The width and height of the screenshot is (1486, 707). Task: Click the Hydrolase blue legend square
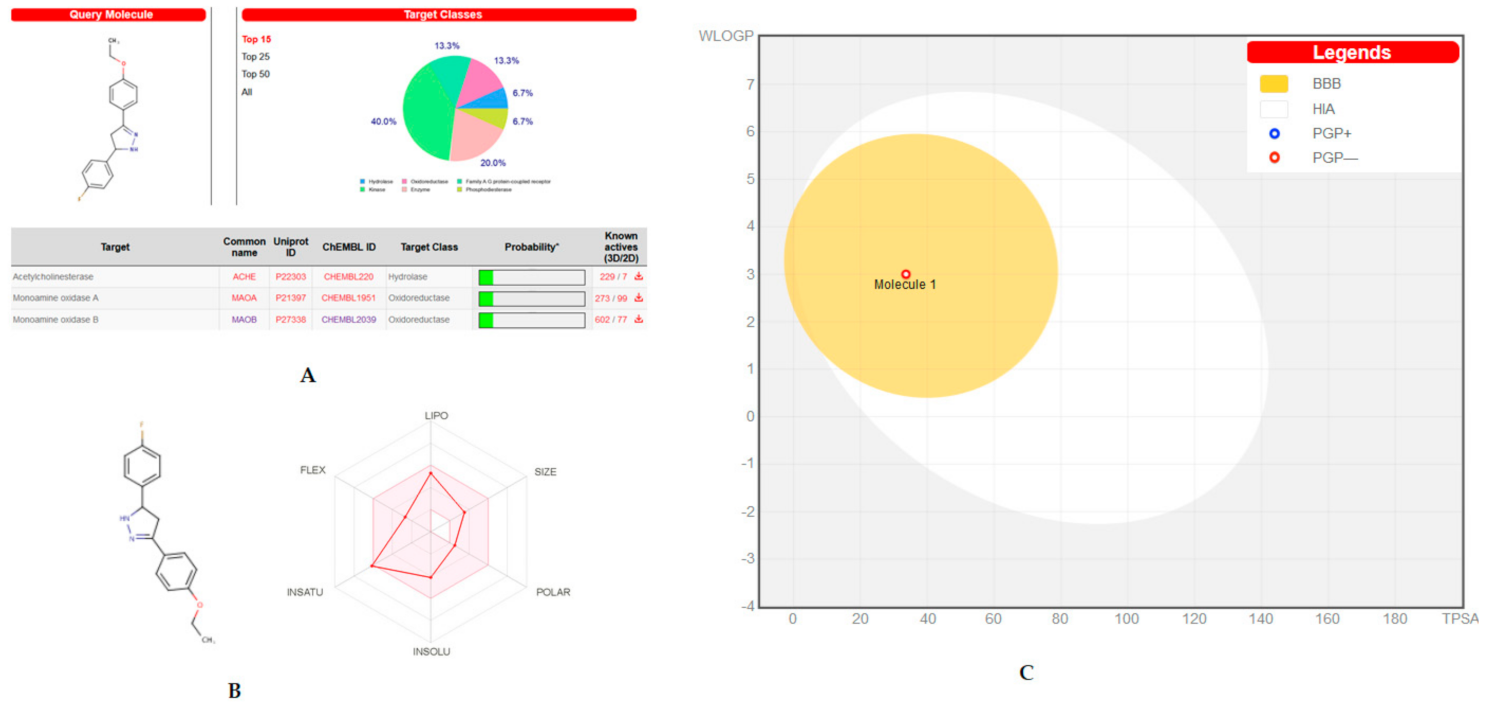[362, 181]
